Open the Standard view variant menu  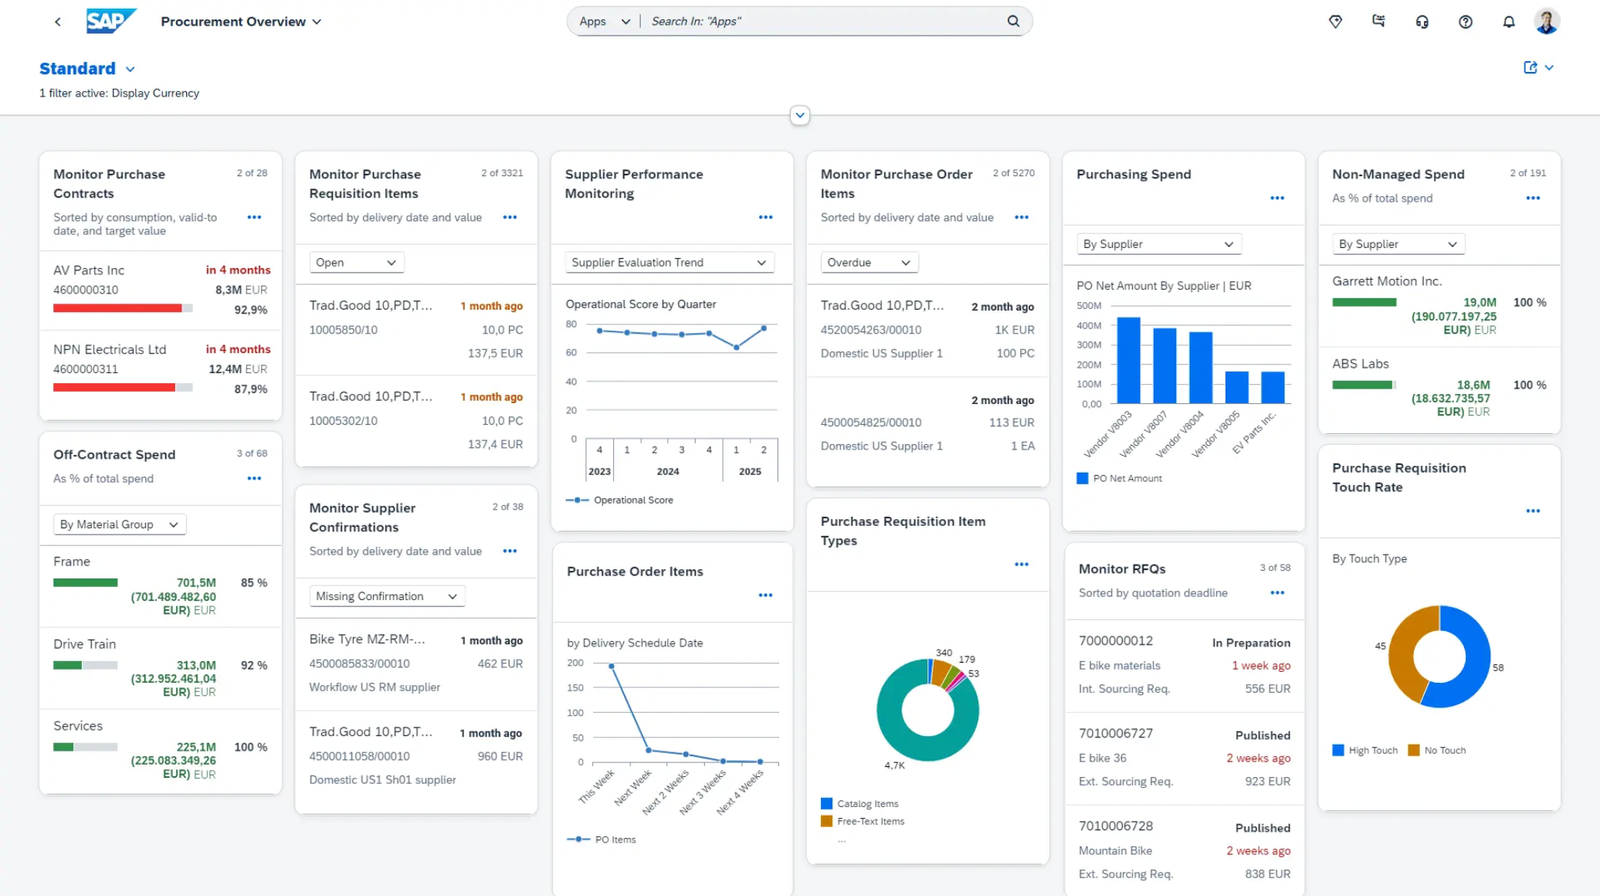(x=87, y=69)
